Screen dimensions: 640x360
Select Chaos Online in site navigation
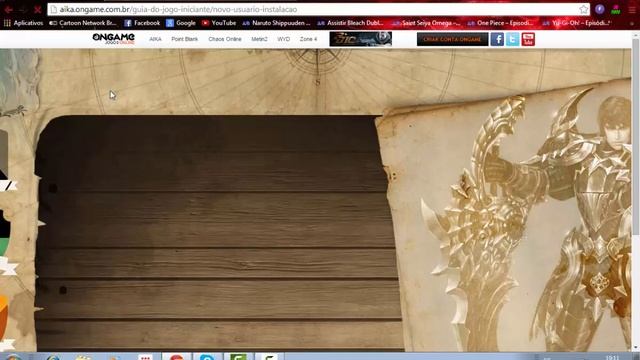225,39
